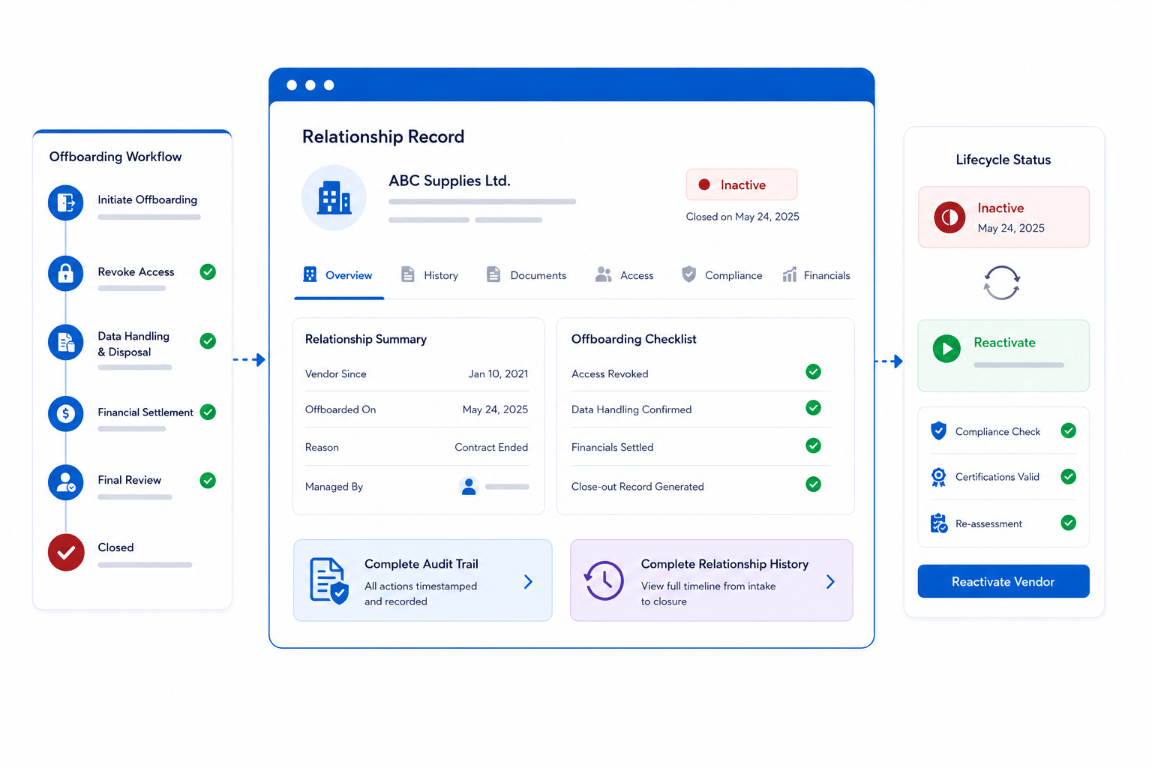Image resolution: width=1152 pixels, height=768 pixels.
Task: Click the Complete Audit Trail document shield icon
Action: (328, 581)
